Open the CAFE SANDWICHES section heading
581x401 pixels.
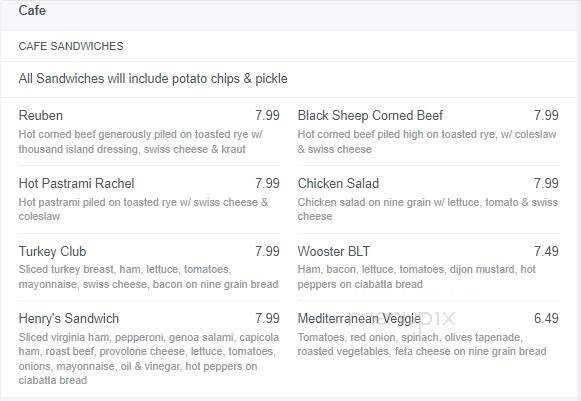tap(71, 46)
